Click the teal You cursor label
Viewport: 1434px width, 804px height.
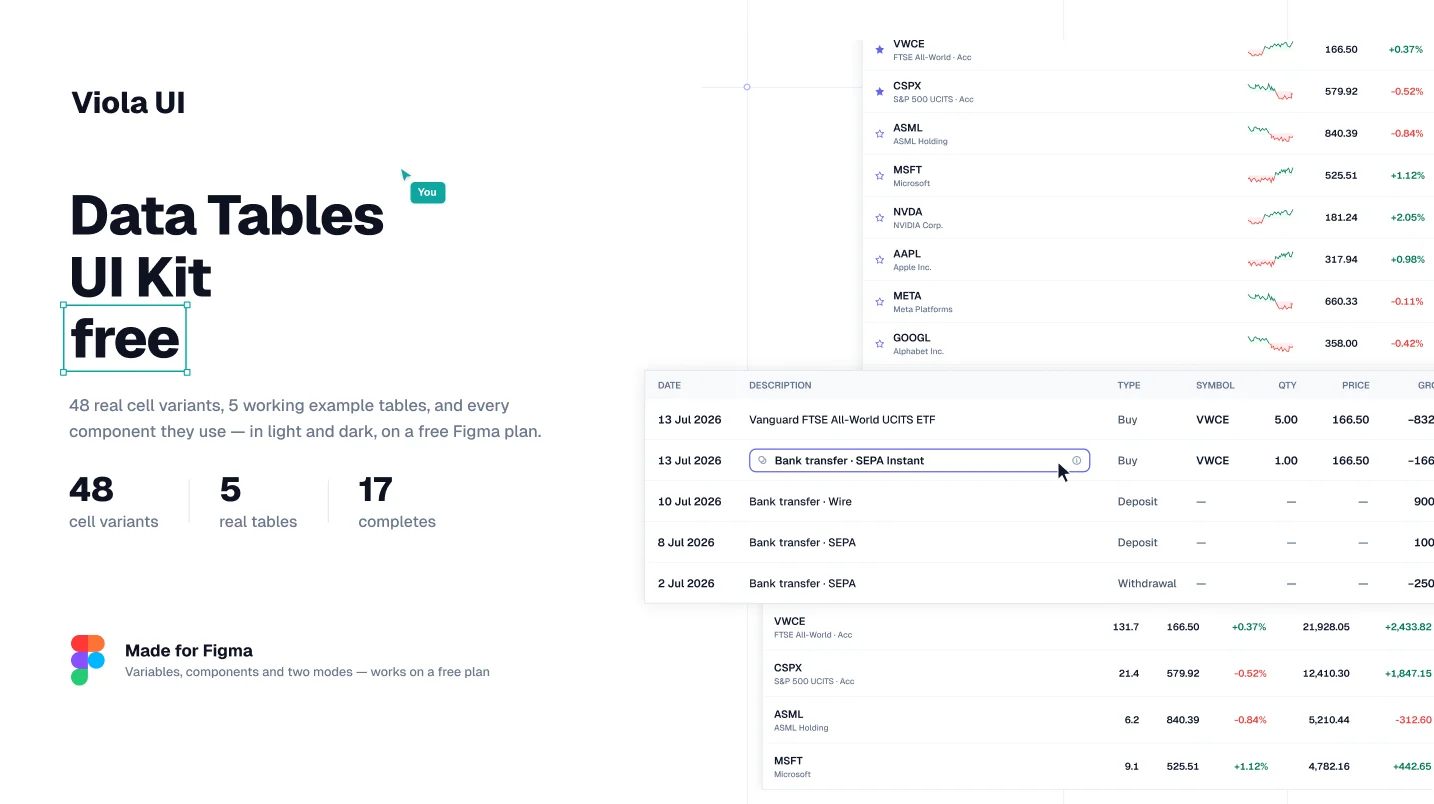(427, 192)
